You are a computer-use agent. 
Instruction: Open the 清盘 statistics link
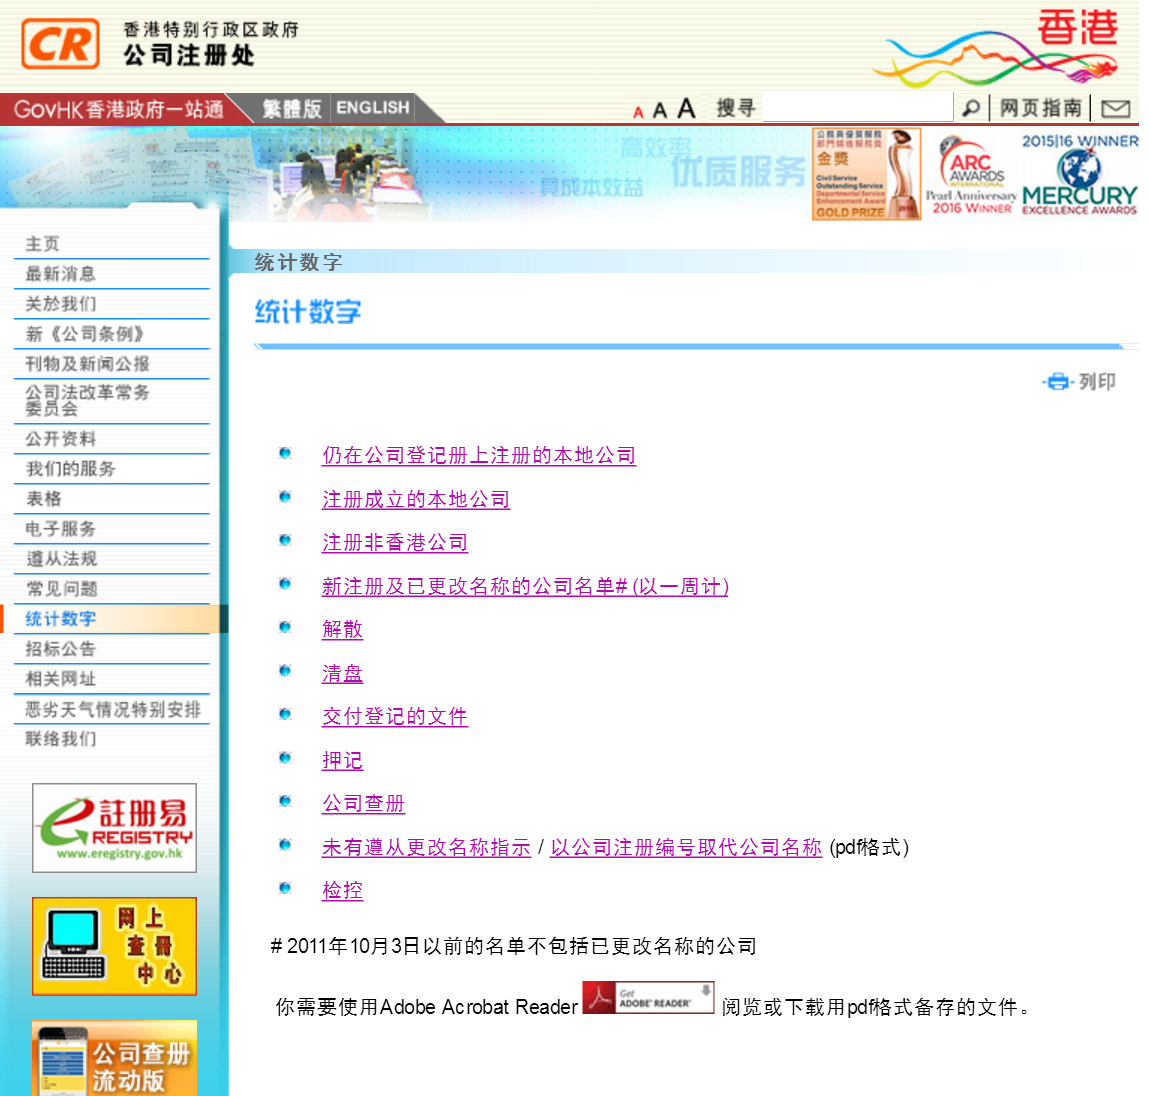tap(342, 674)
